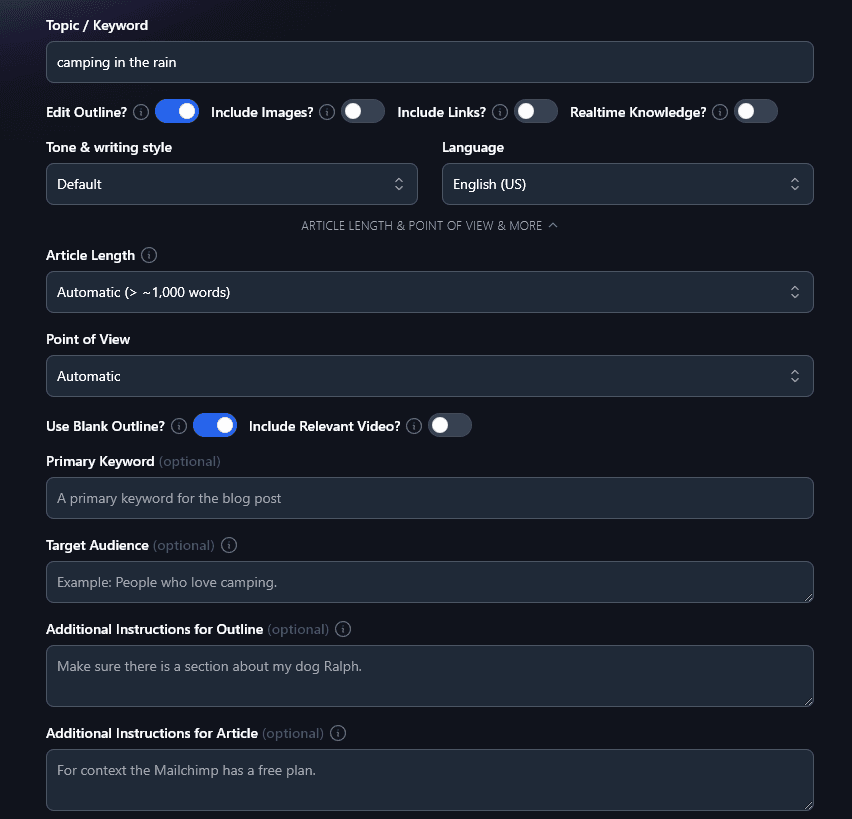Enable the Include Images toggle
The width and height of the screenshot is (852, 819).
[363, 111]
